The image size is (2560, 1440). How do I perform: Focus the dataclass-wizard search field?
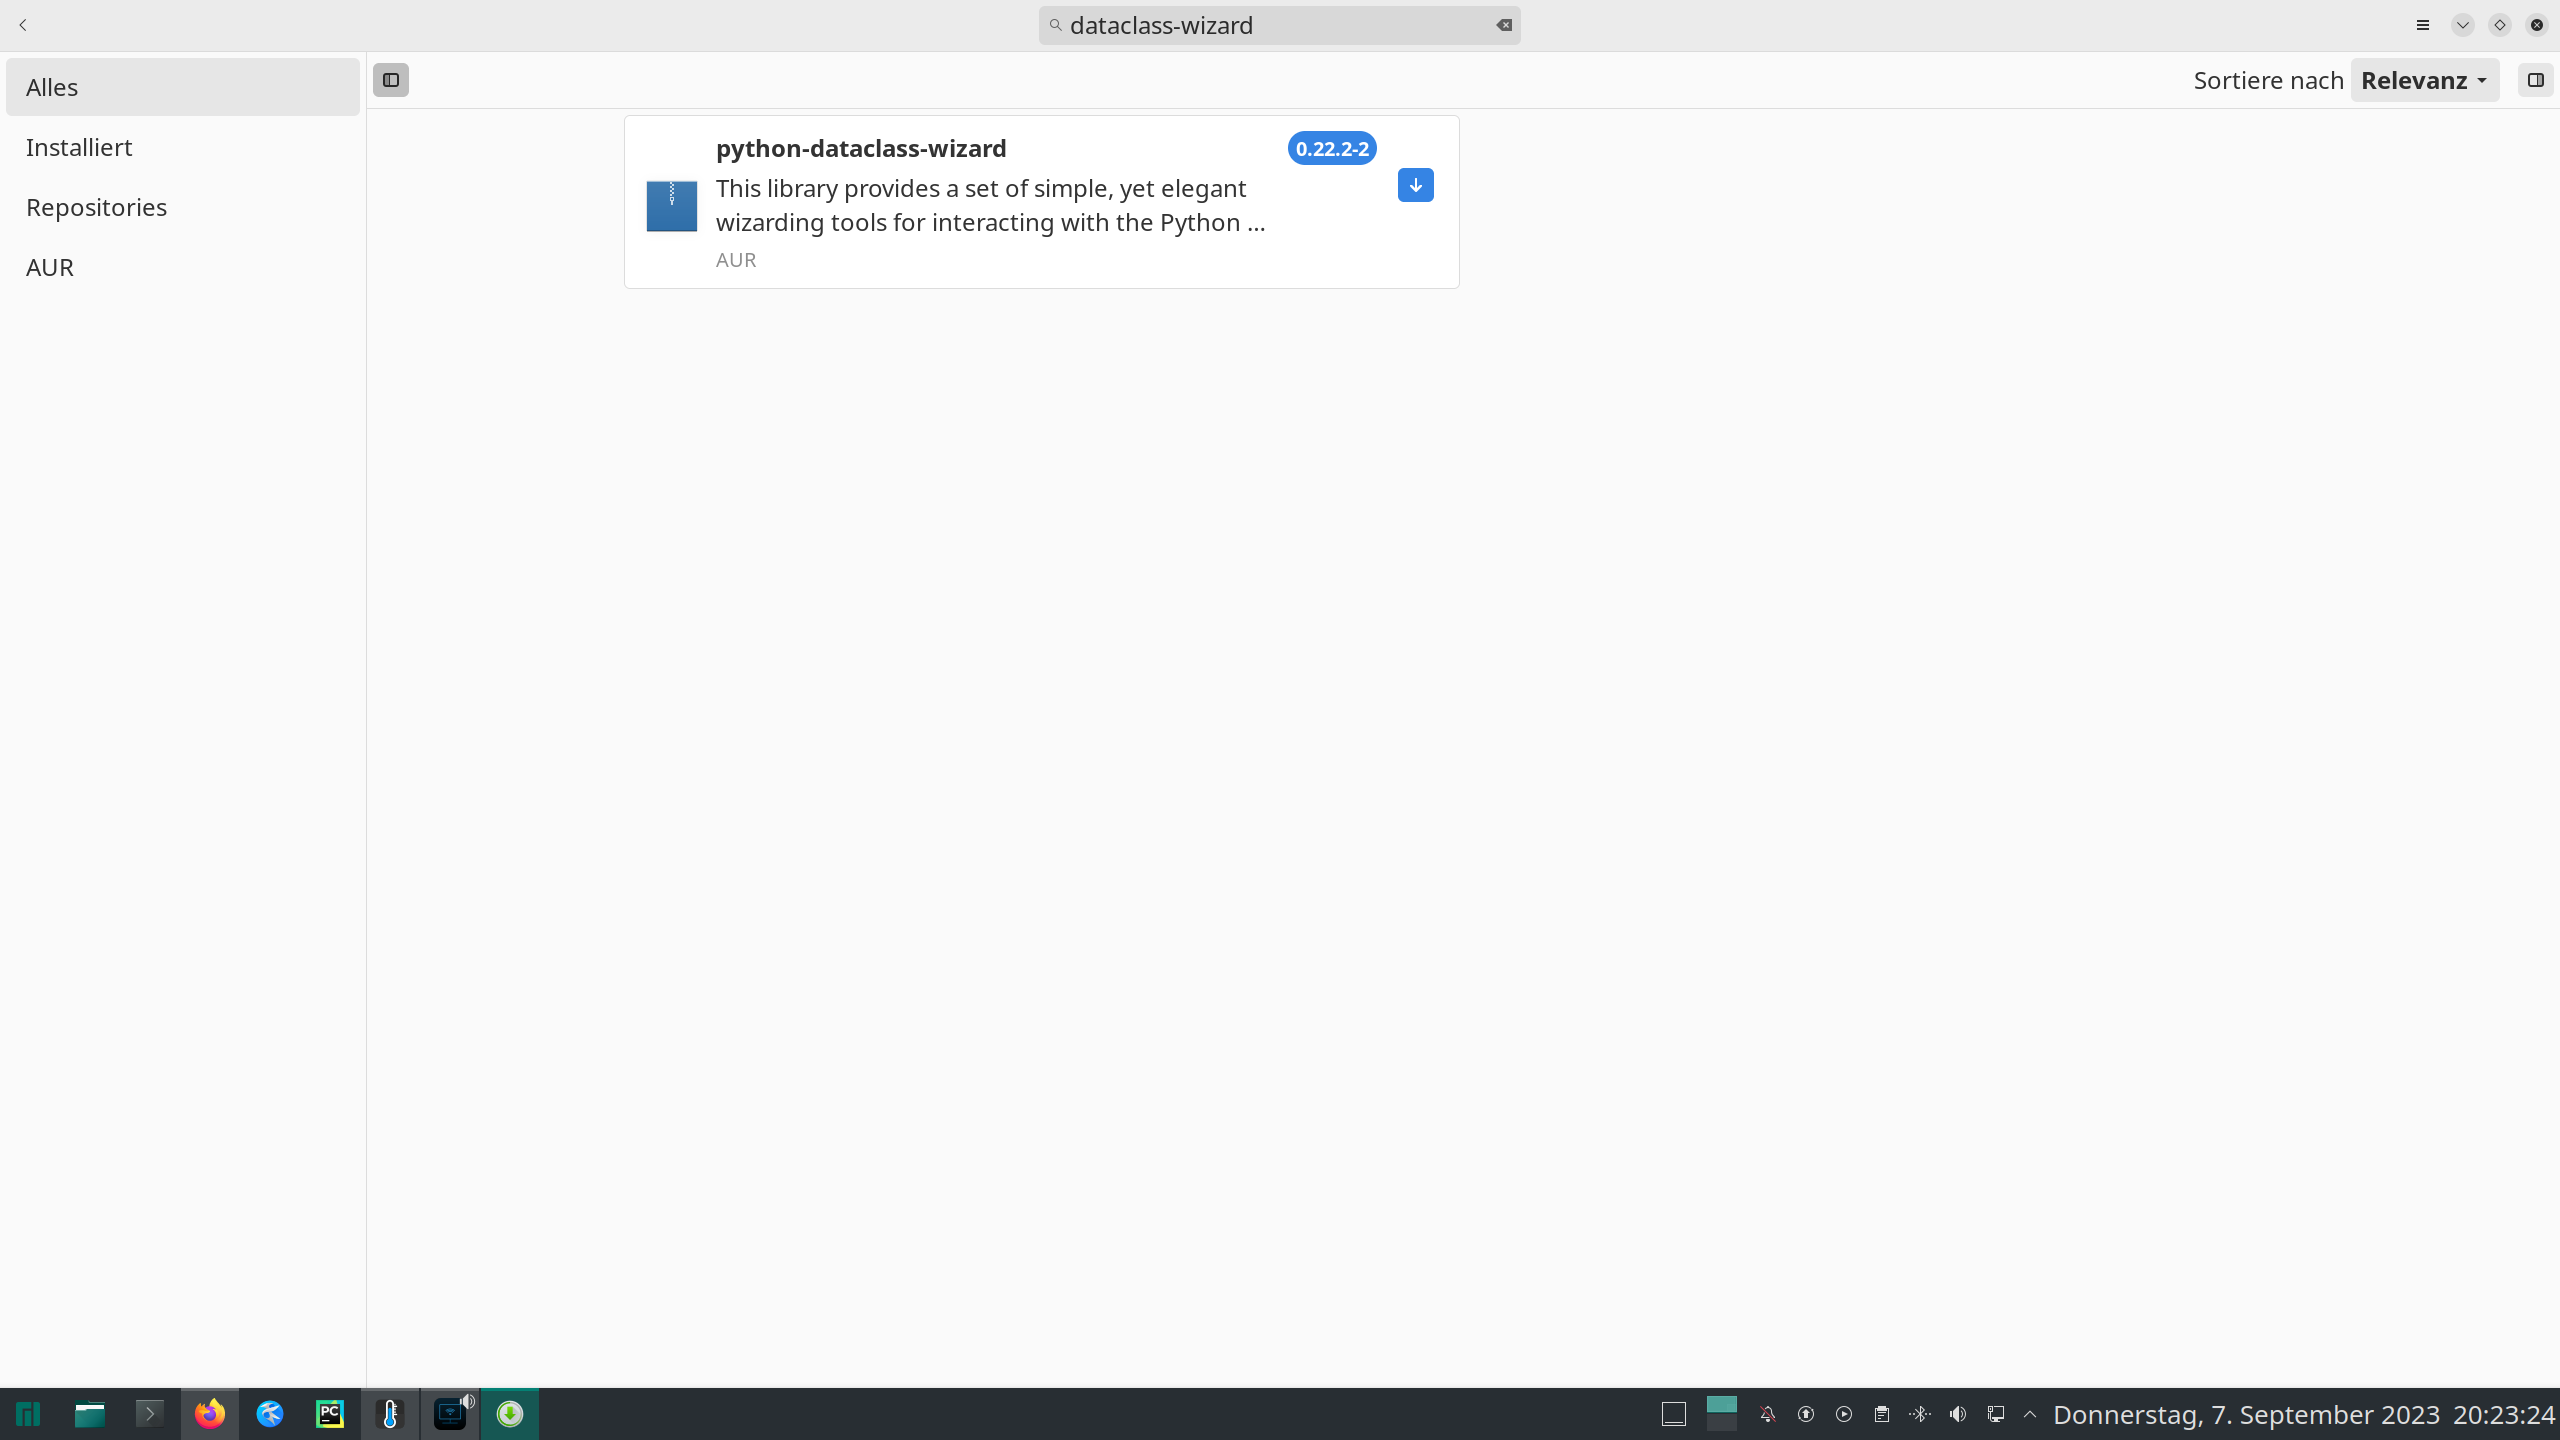pos(1279,25)
